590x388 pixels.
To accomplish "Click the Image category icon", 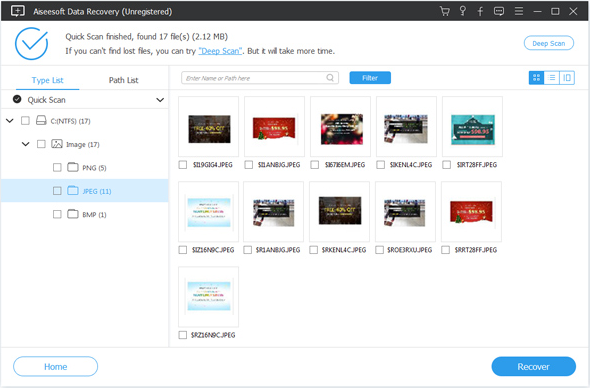I will (57, 144).
